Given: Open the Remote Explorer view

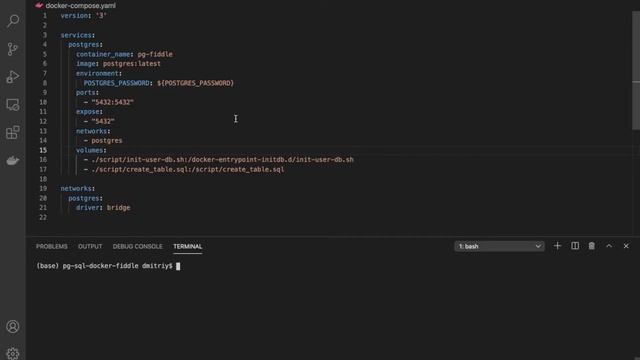Looking at the screenshot, I should (x=13, y=104).
